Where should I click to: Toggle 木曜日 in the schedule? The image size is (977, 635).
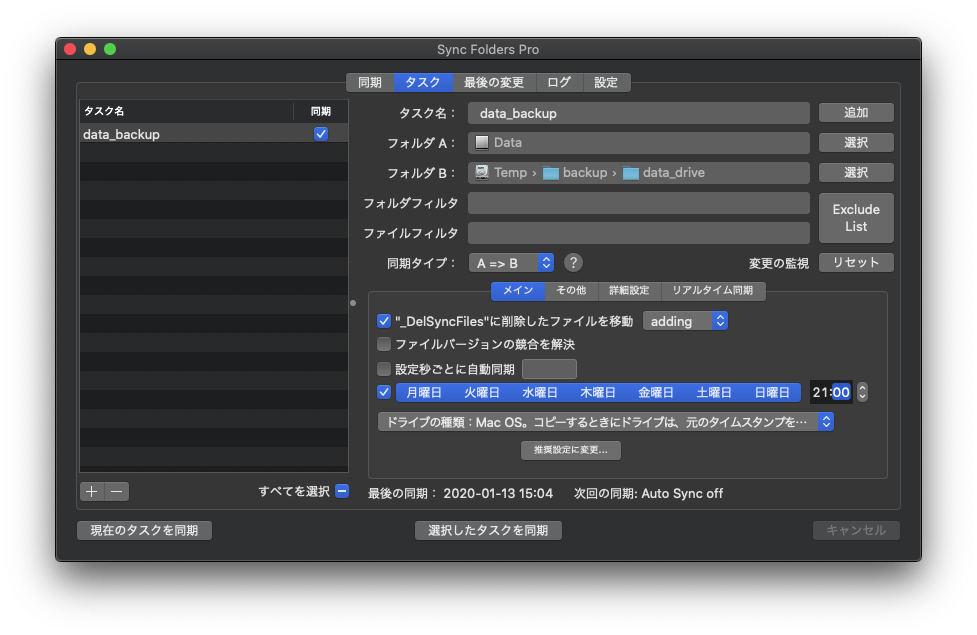(x=598, y=393)
